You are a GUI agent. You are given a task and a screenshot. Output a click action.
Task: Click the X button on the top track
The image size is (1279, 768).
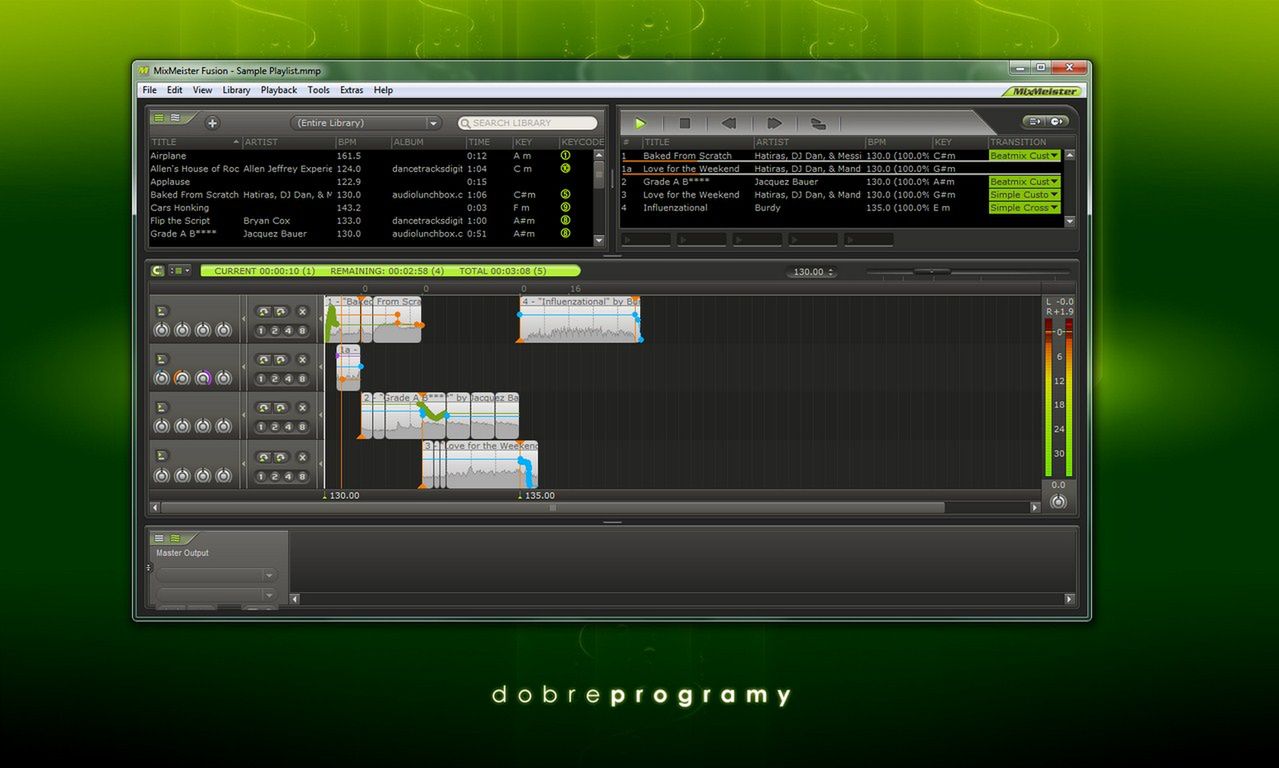click(302, 311)
